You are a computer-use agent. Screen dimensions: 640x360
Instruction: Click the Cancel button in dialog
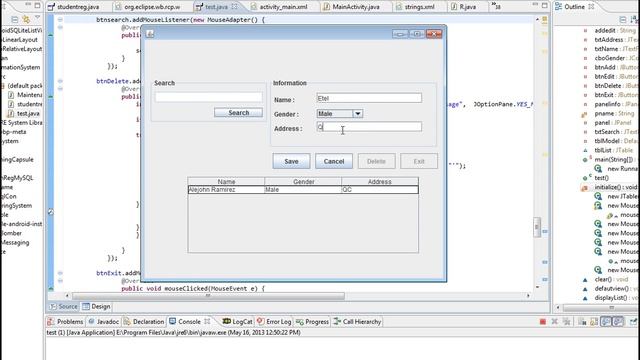(334, 161)
